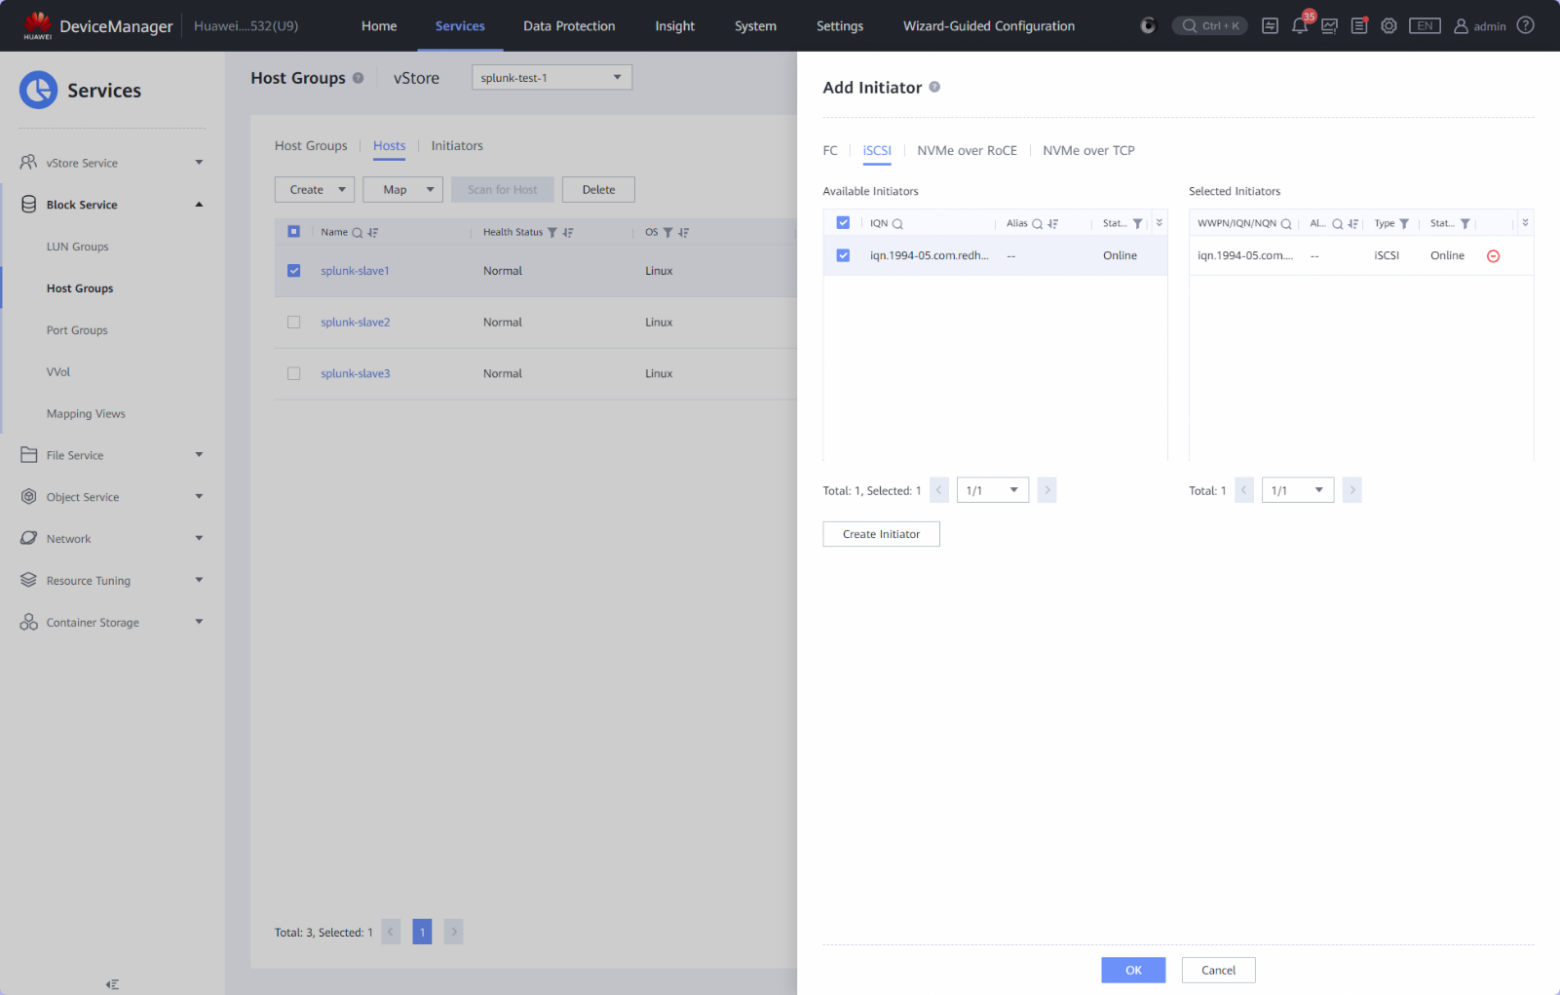Filter Status column in Available Initiators
Viewport: 1560px width, 995px height.
coord(1137,224)
